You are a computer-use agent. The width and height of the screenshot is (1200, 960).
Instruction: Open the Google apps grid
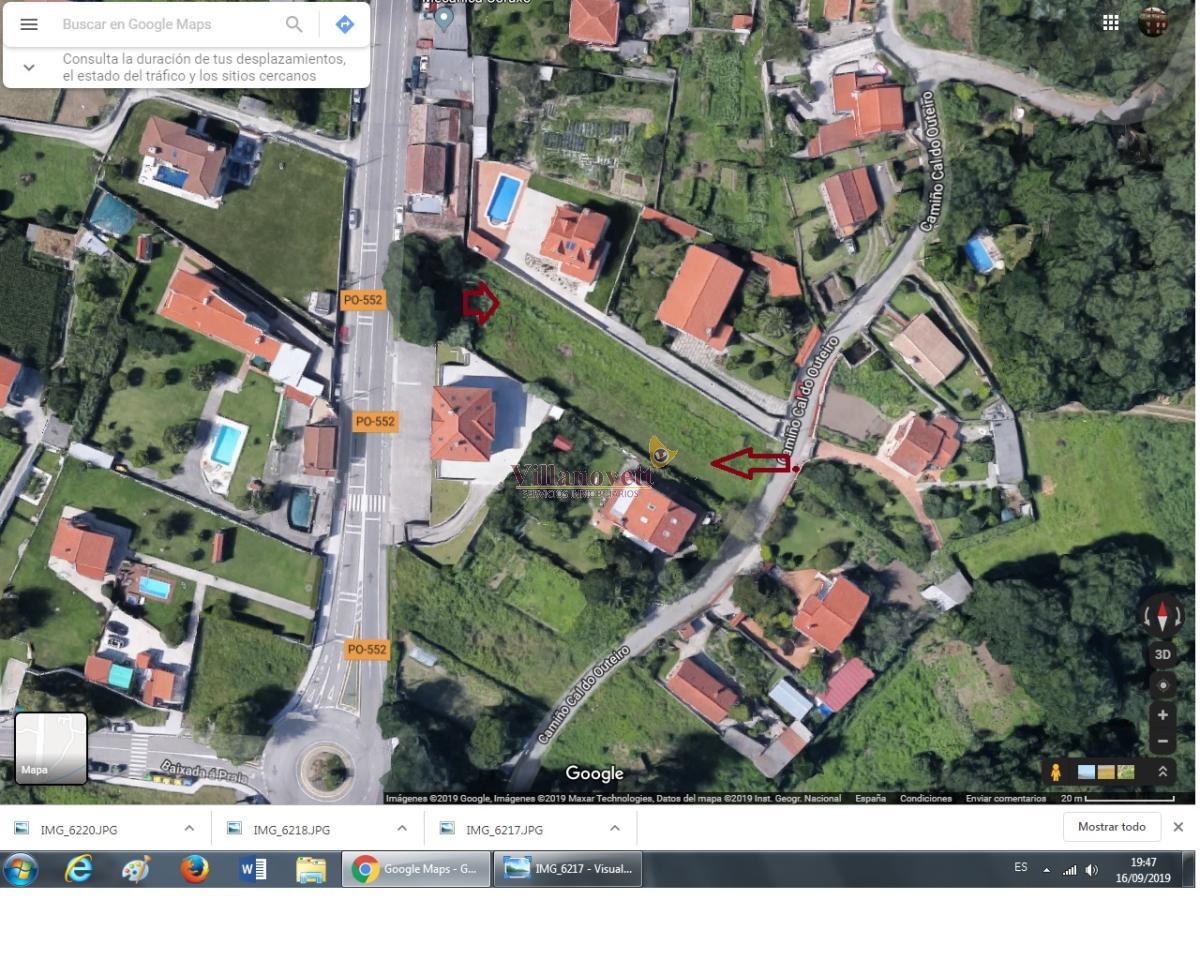(x=1111, y=23)
